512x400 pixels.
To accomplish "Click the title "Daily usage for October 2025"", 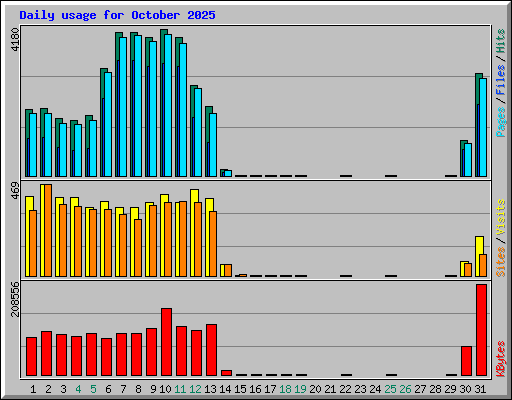I will pyautogui.click(x=117, y=15).
